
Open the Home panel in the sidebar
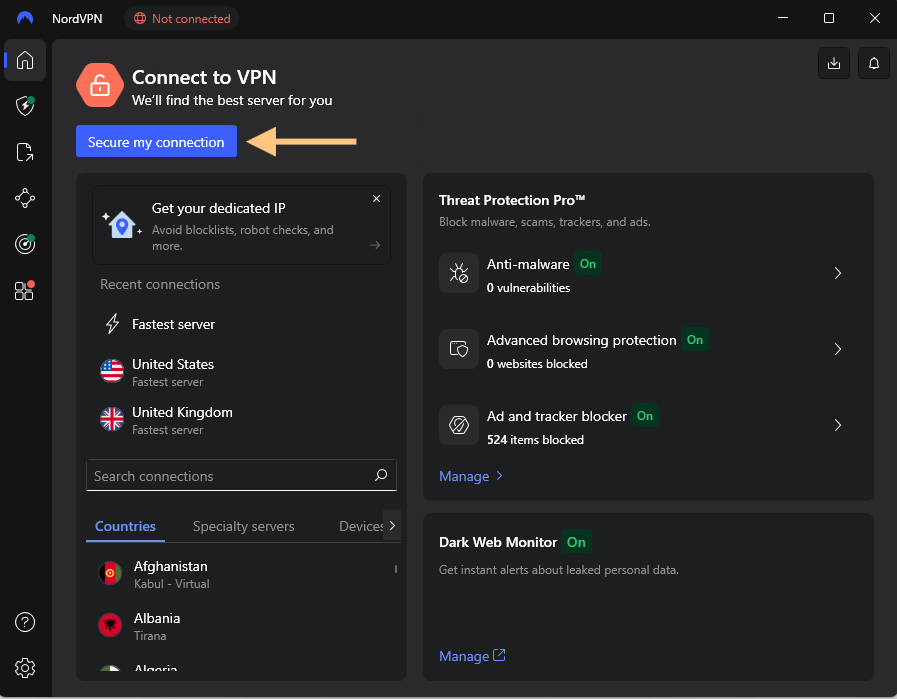click(x=25, y=60)
